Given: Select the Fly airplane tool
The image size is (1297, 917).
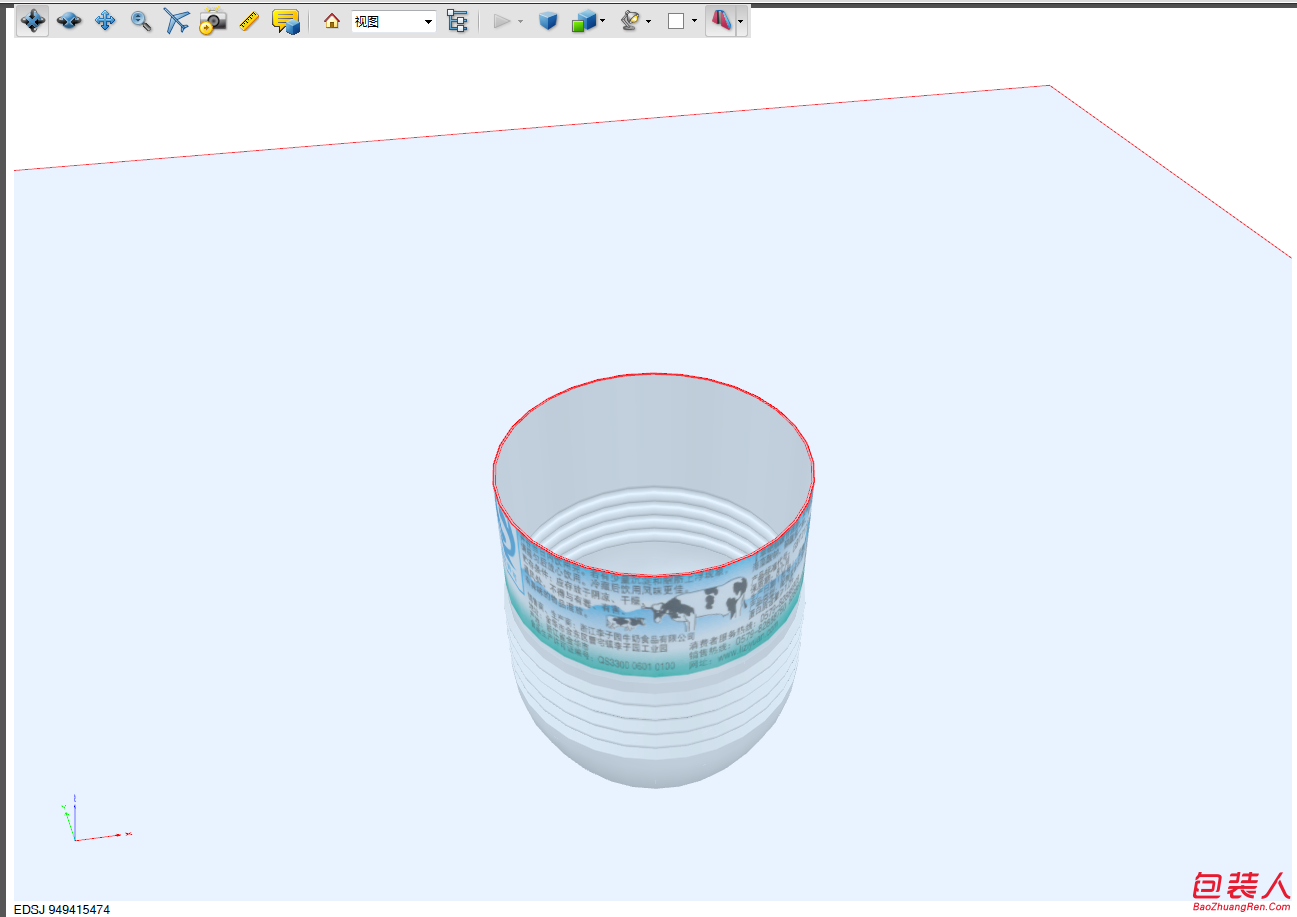Looking at the screenshot, I should coord(177,21).
